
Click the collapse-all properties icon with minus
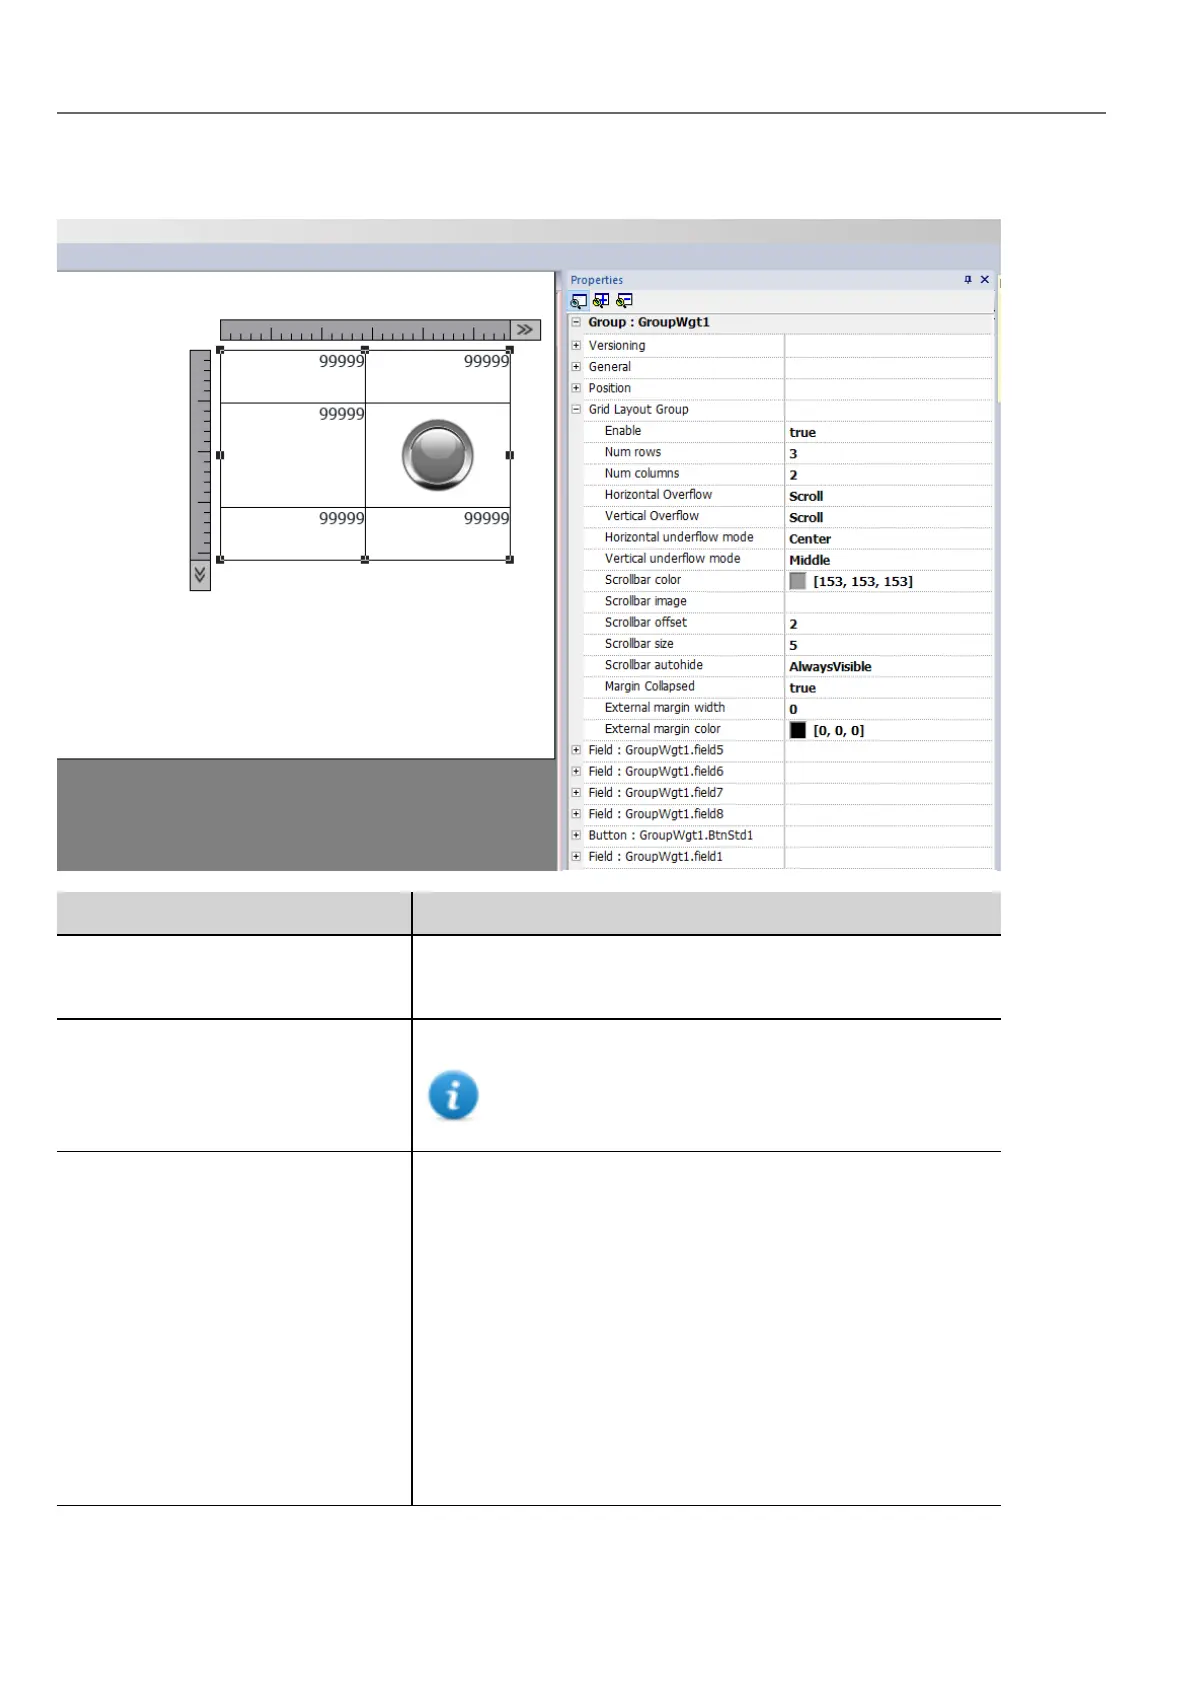pyautogui.click(x=624, y=301)
